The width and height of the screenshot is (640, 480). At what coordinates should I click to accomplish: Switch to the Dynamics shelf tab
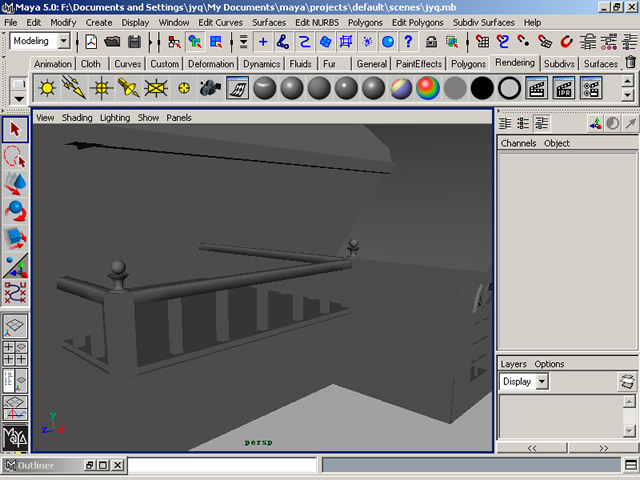click(x=262, y=64)
